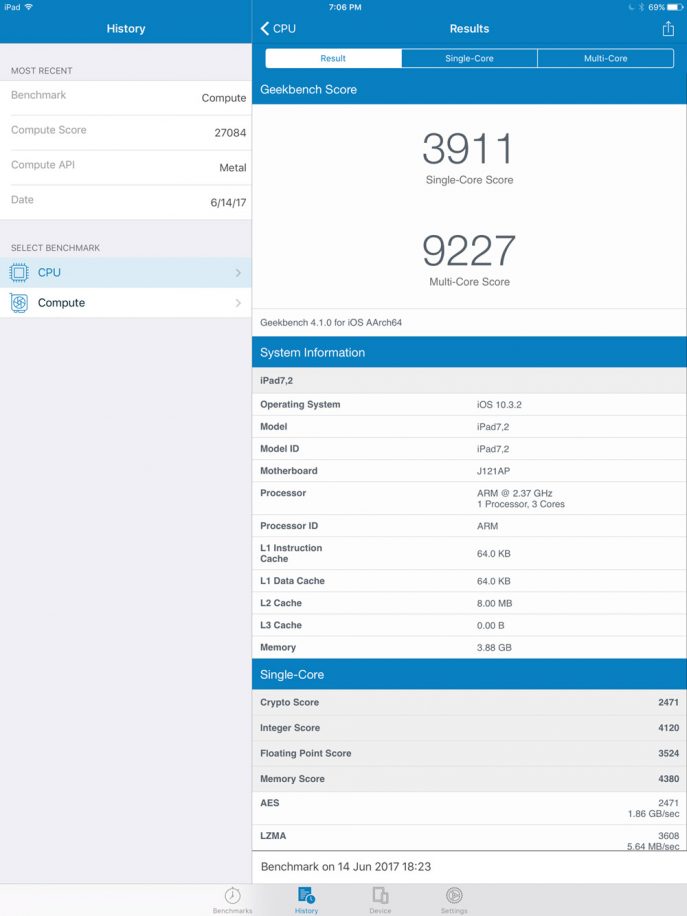This screenshot has height=916, width=687.
Task: Tap the J121AP motherboard value
Action: pyautogui.click(x=493, y=471)
